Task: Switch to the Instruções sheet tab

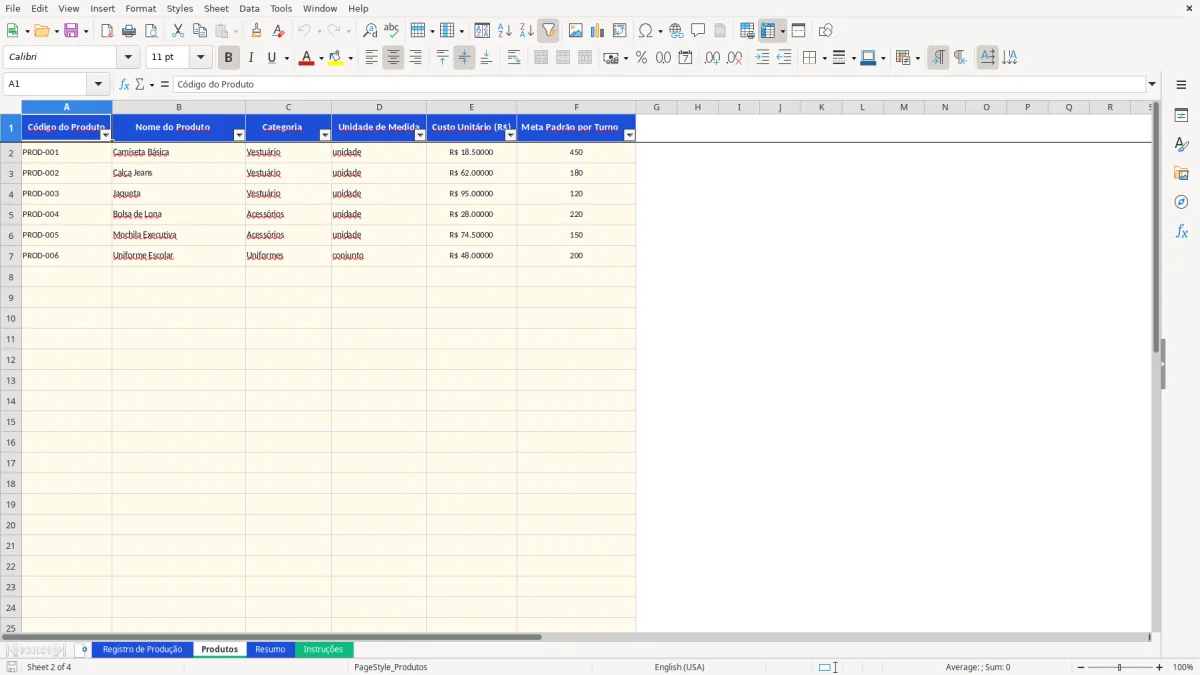Action: point(323,649)
